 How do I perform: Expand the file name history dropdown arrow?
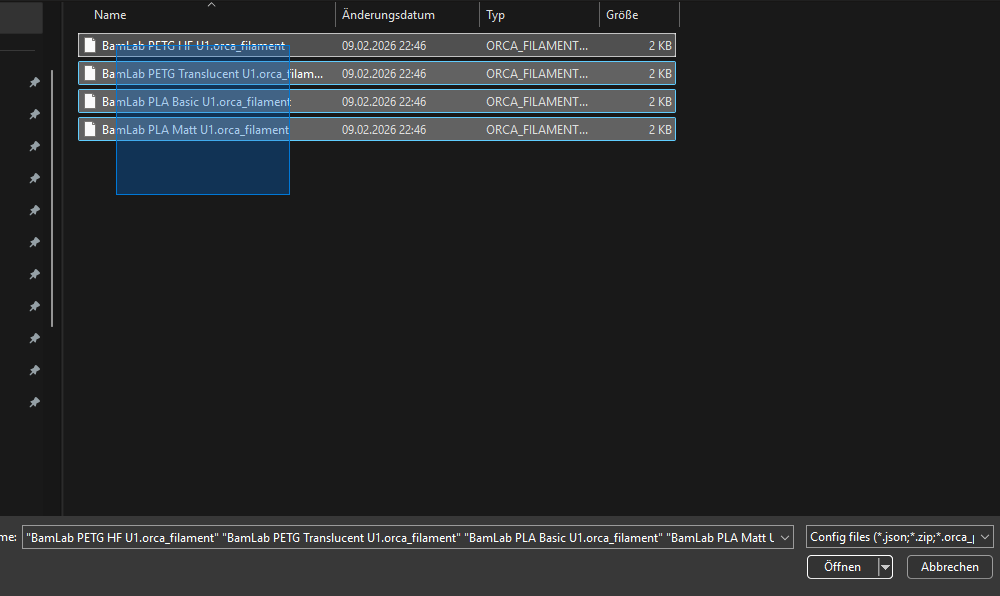tap(784, 538)
